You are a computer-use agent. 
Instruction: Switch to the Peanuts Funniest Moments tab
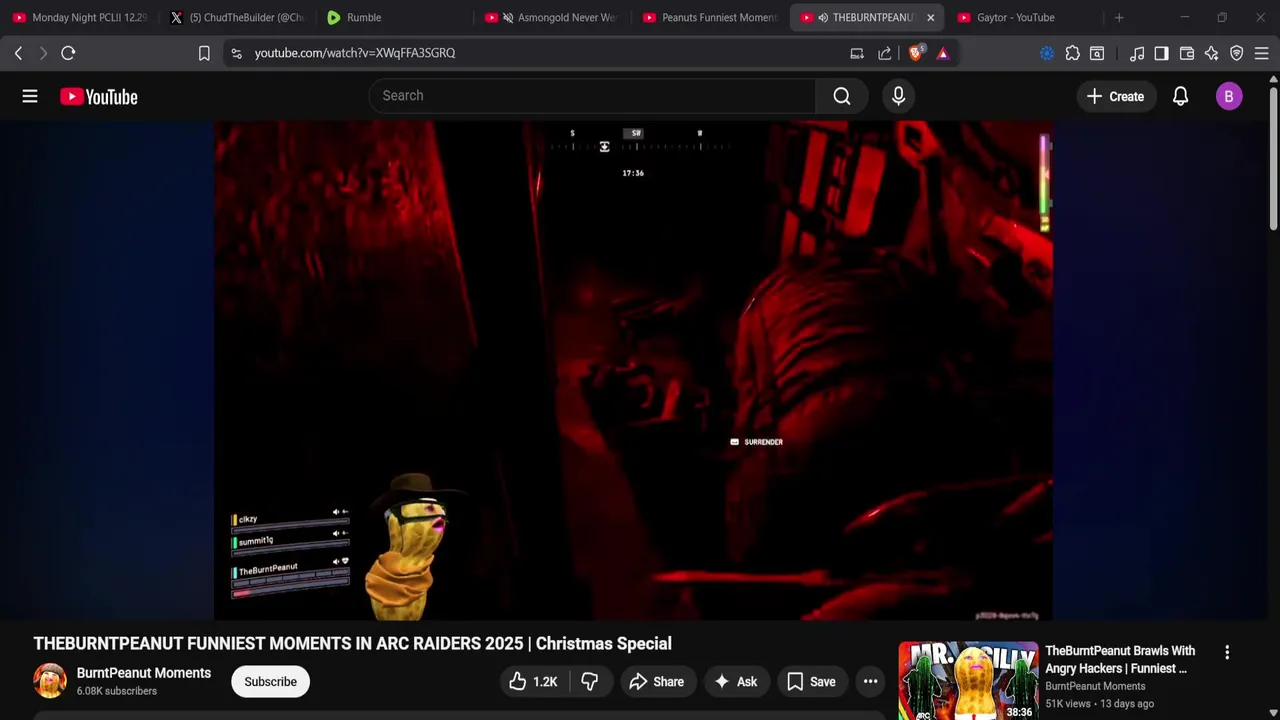[709, 17]
